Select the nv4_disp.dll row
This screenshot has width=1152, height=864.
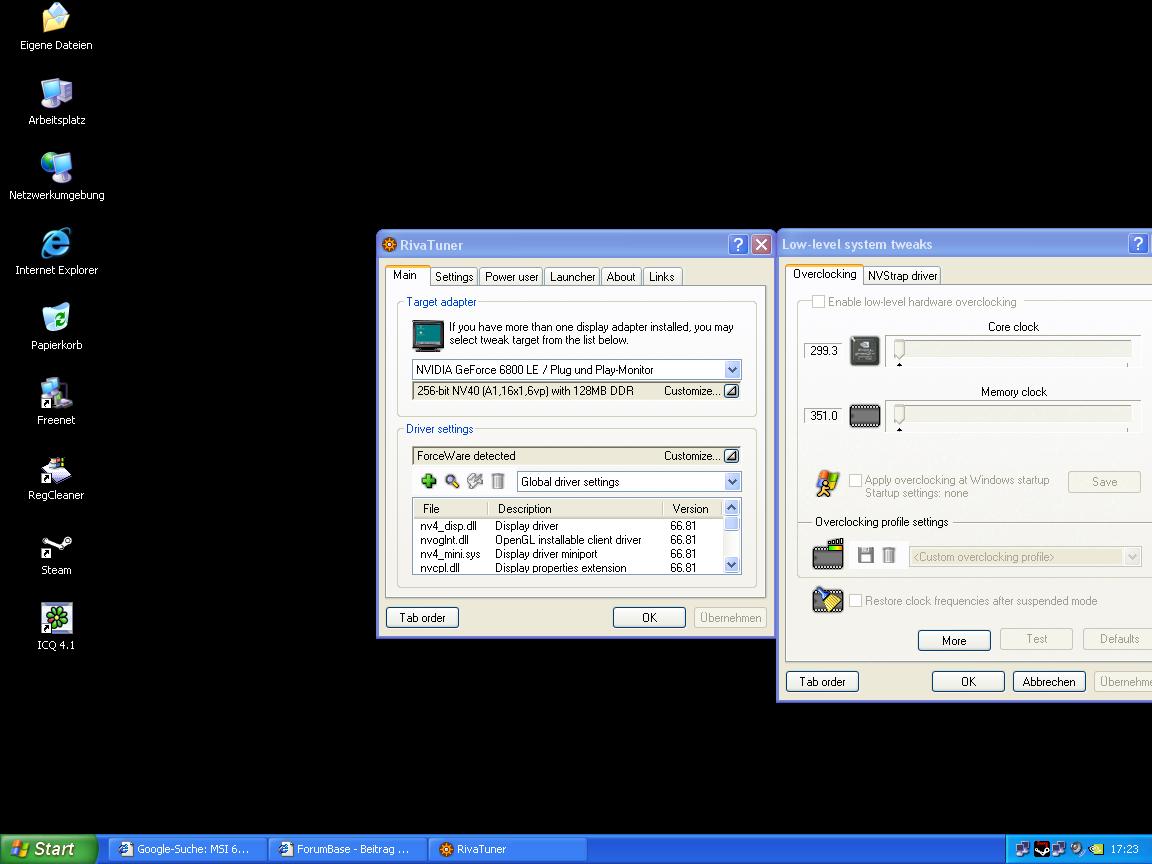(568, 526)
